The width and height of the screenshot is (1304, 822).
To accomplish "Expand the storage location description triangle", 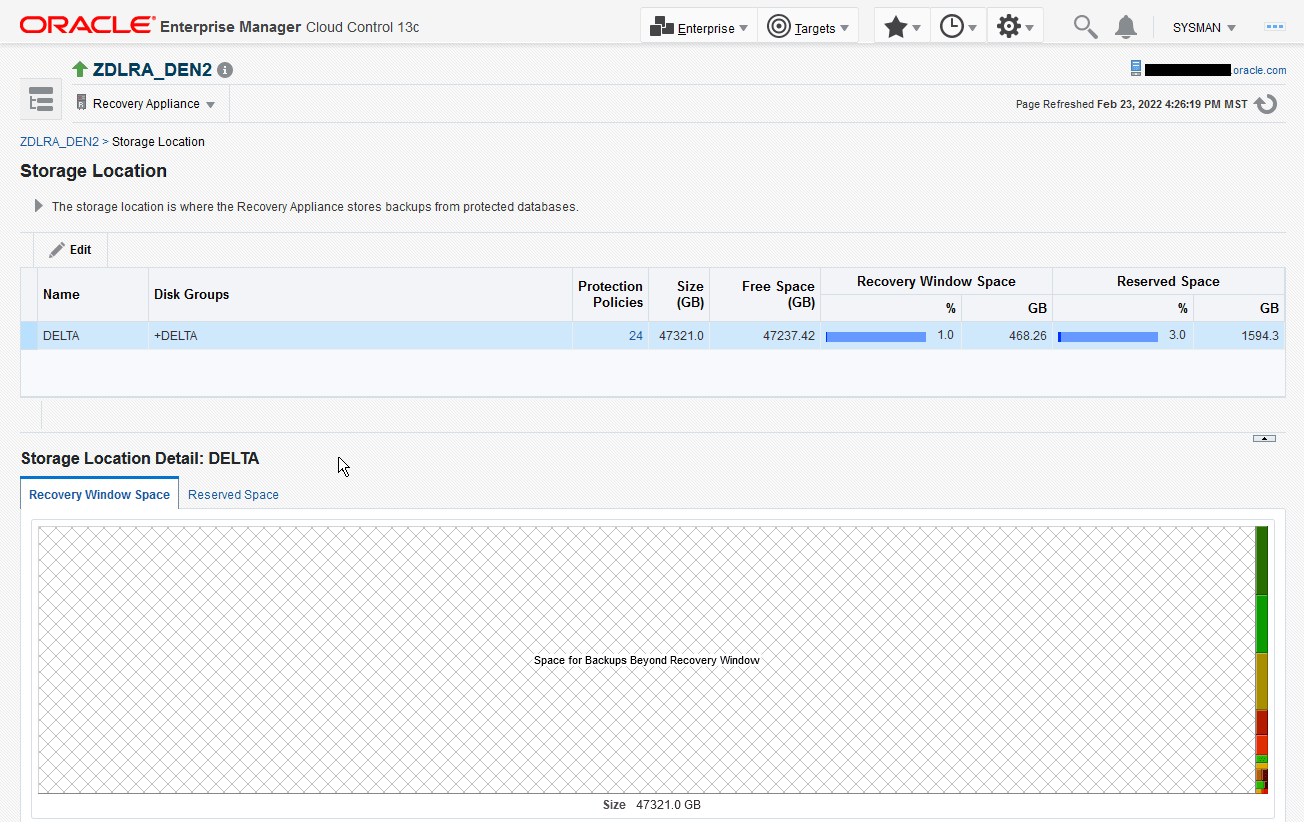I will point(39,206).
